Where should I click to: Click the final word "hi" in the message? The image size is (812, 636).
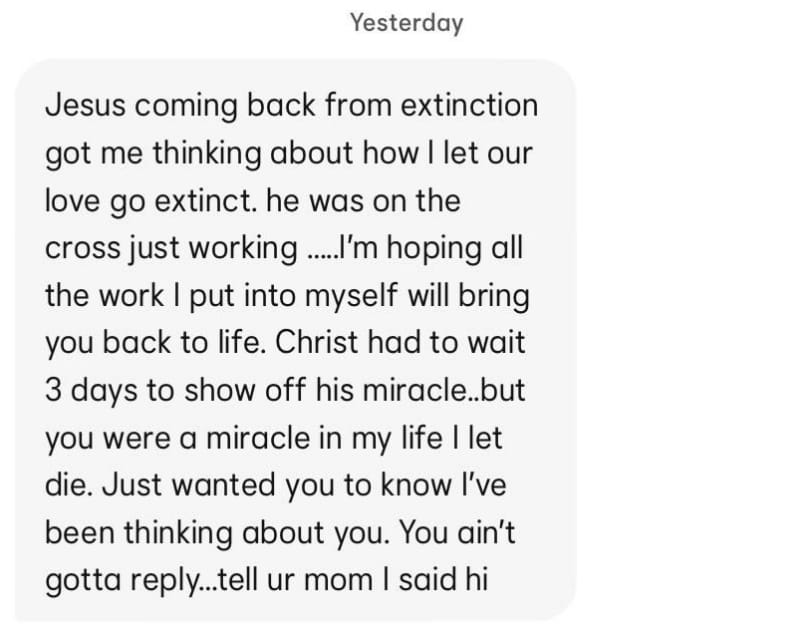(473, 580)
